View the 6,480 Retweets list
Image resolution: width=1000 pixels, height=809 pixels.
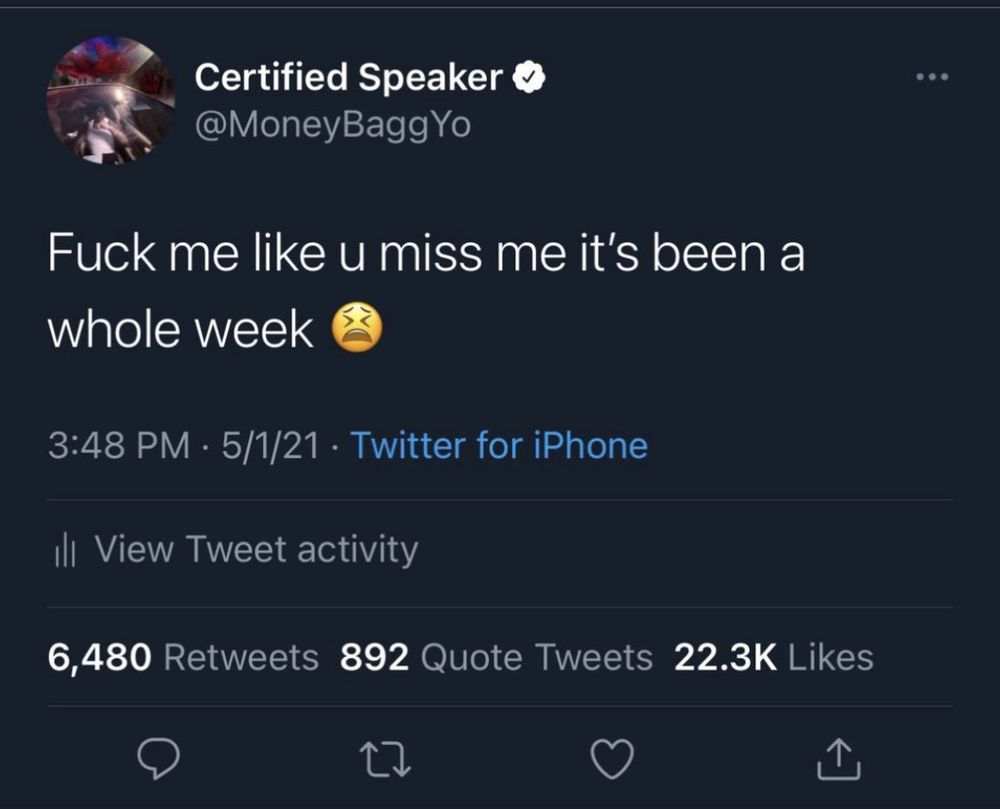[x=182, y=657]
